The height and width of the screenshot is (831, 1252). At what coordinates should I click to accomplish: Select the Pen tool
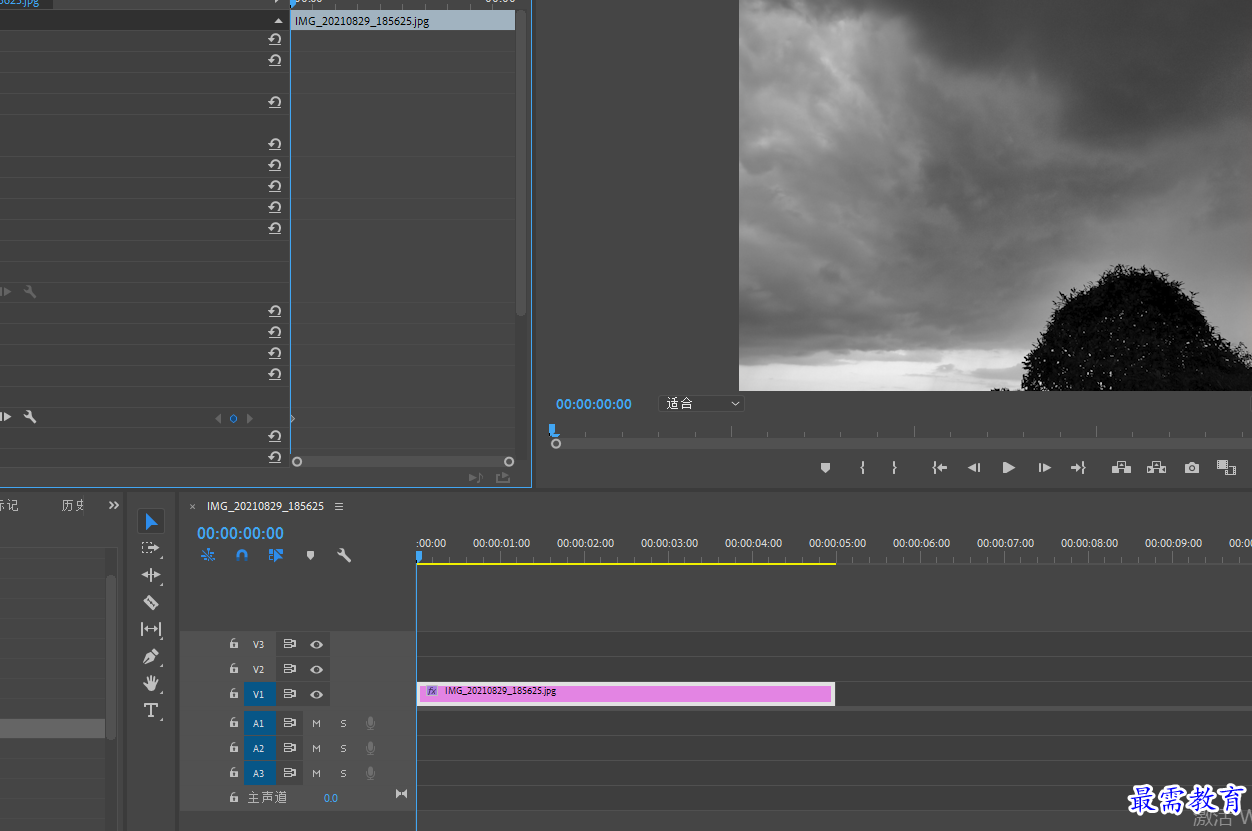coord(151,657)
